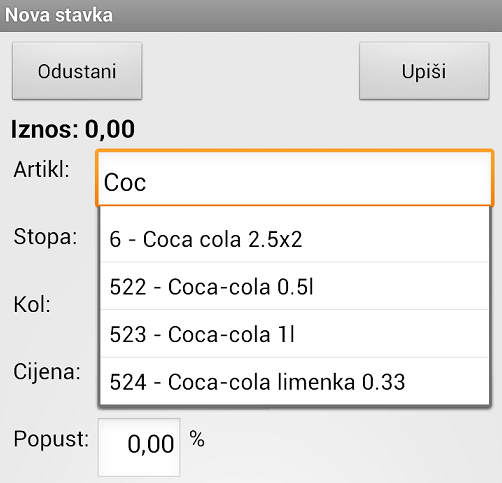
Task: Place cursor after Coc text in Artikl
Action: [x=148, y=183]
